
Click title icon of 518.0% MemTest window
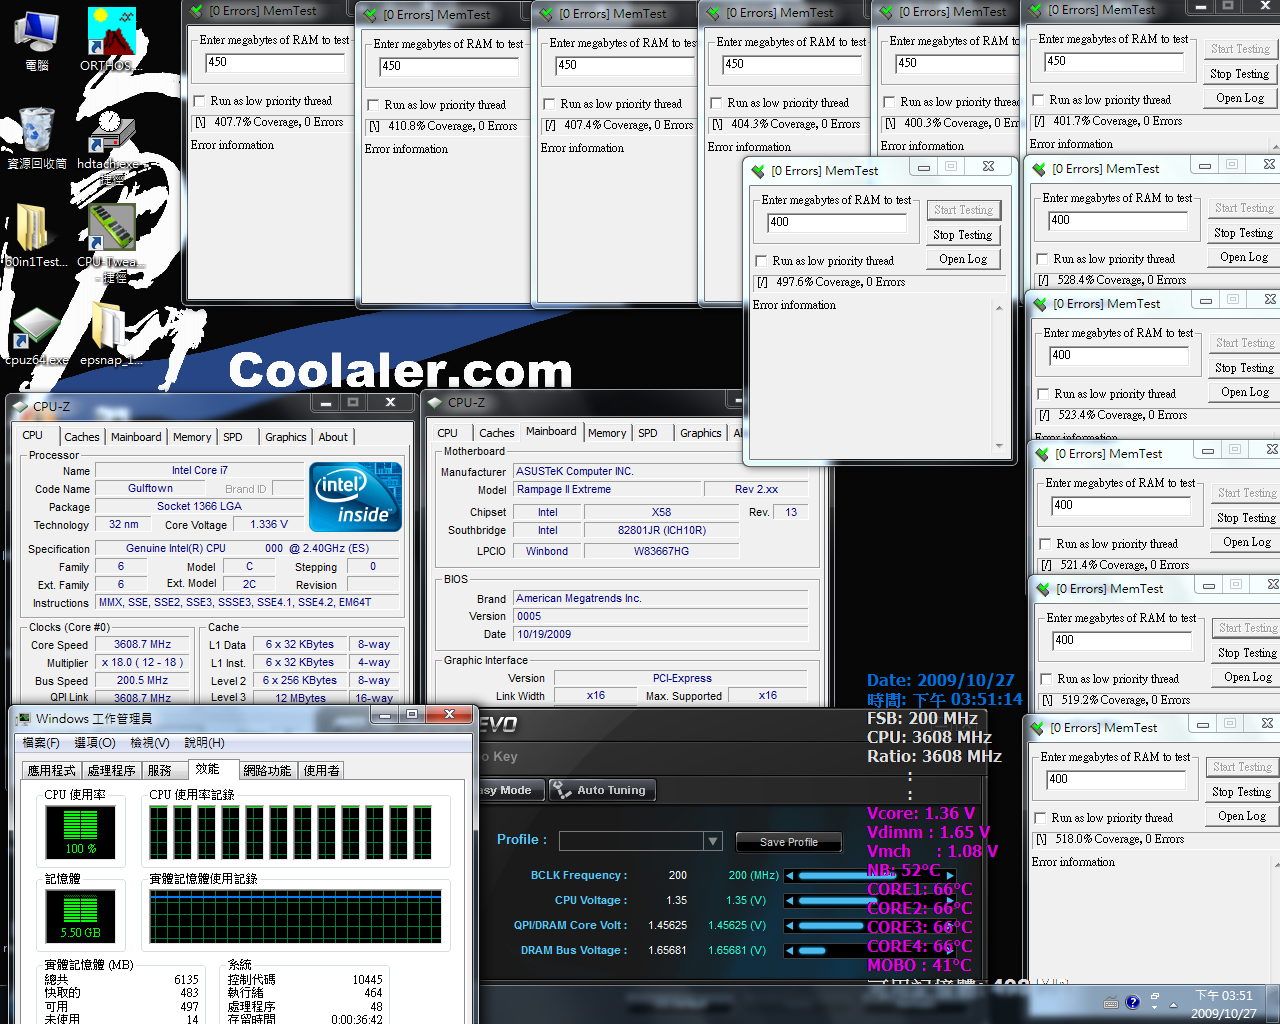tap(1037, 728)
